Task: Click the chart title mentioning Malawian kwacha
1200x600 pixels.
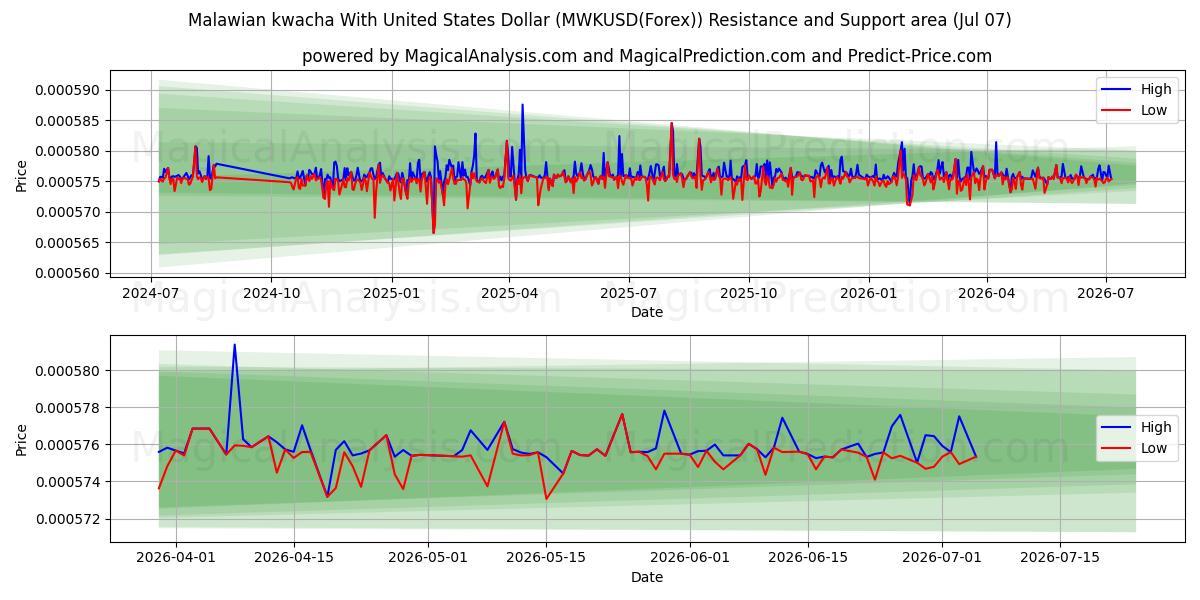Action: 600,20
